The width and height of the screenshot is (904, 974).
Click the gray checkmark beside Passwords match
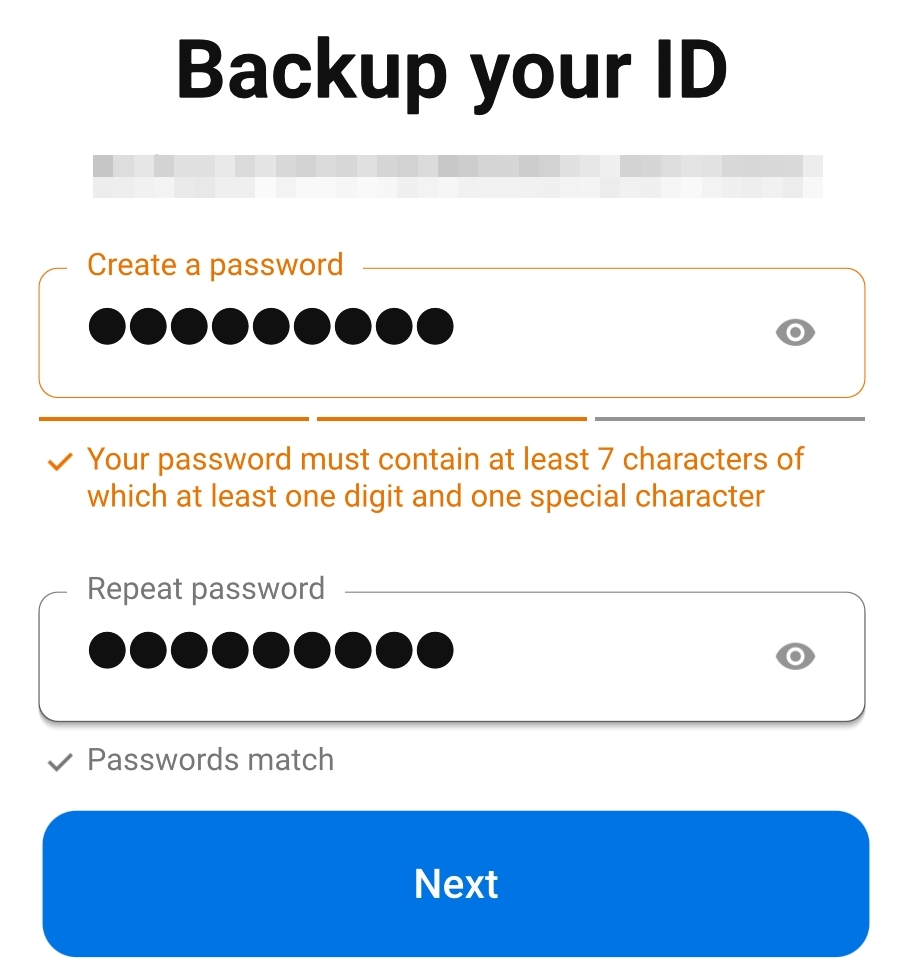(61, 762)
